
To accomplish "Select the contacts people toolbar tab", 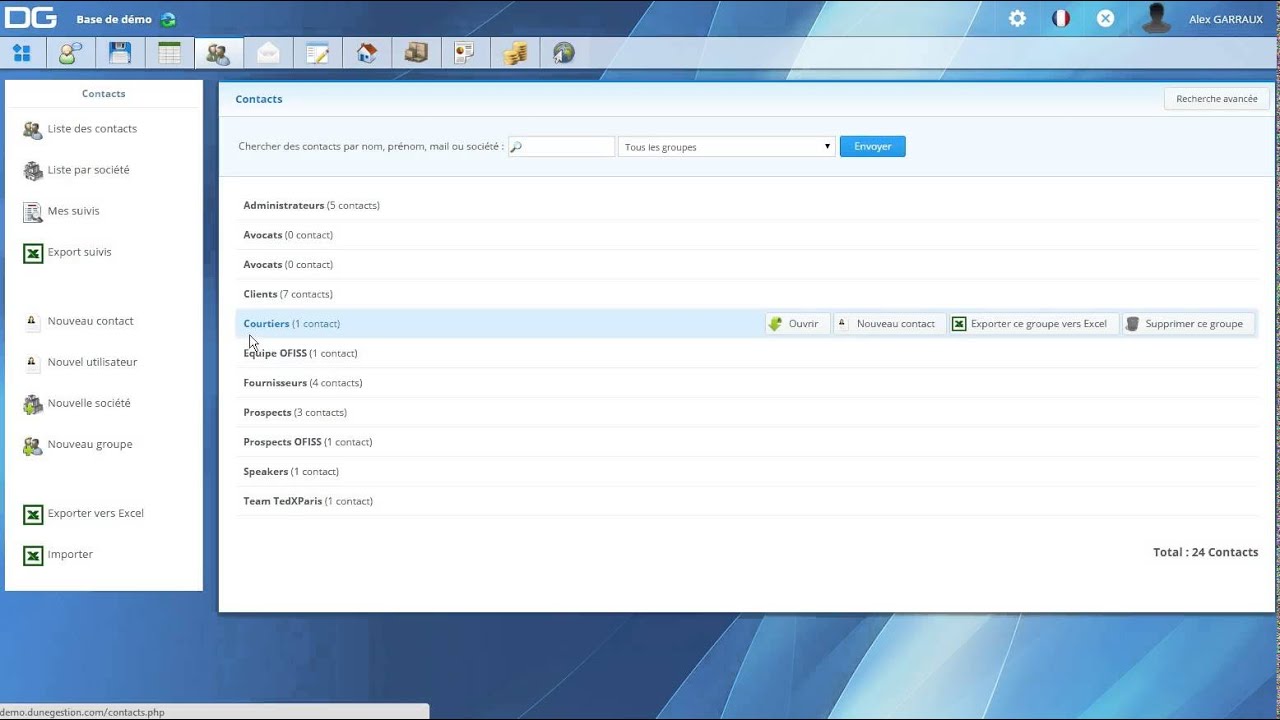I will (x=218, y=53).
